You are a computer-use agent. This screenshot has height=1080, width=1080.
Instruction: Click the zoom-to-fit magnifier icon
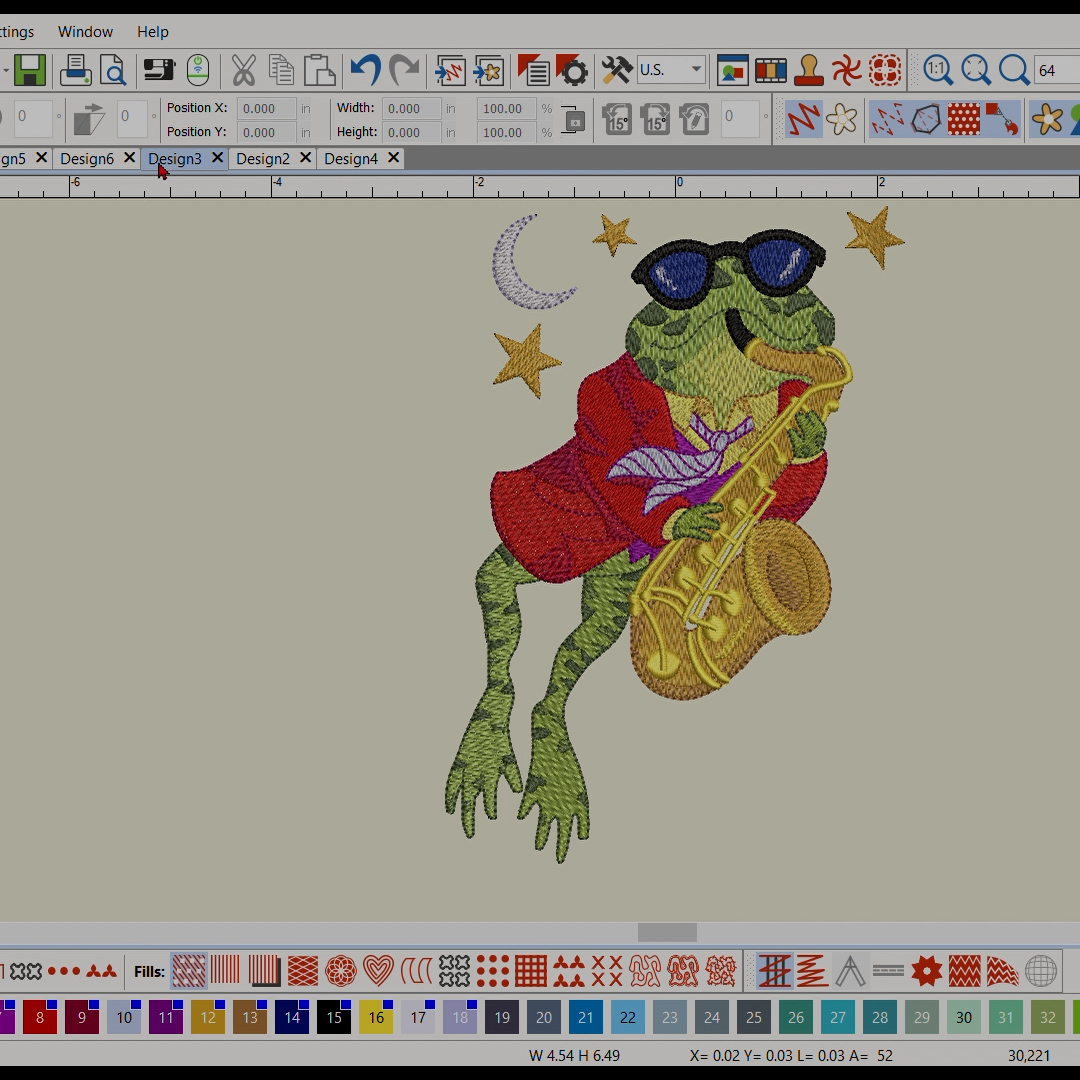click(976, 70)
